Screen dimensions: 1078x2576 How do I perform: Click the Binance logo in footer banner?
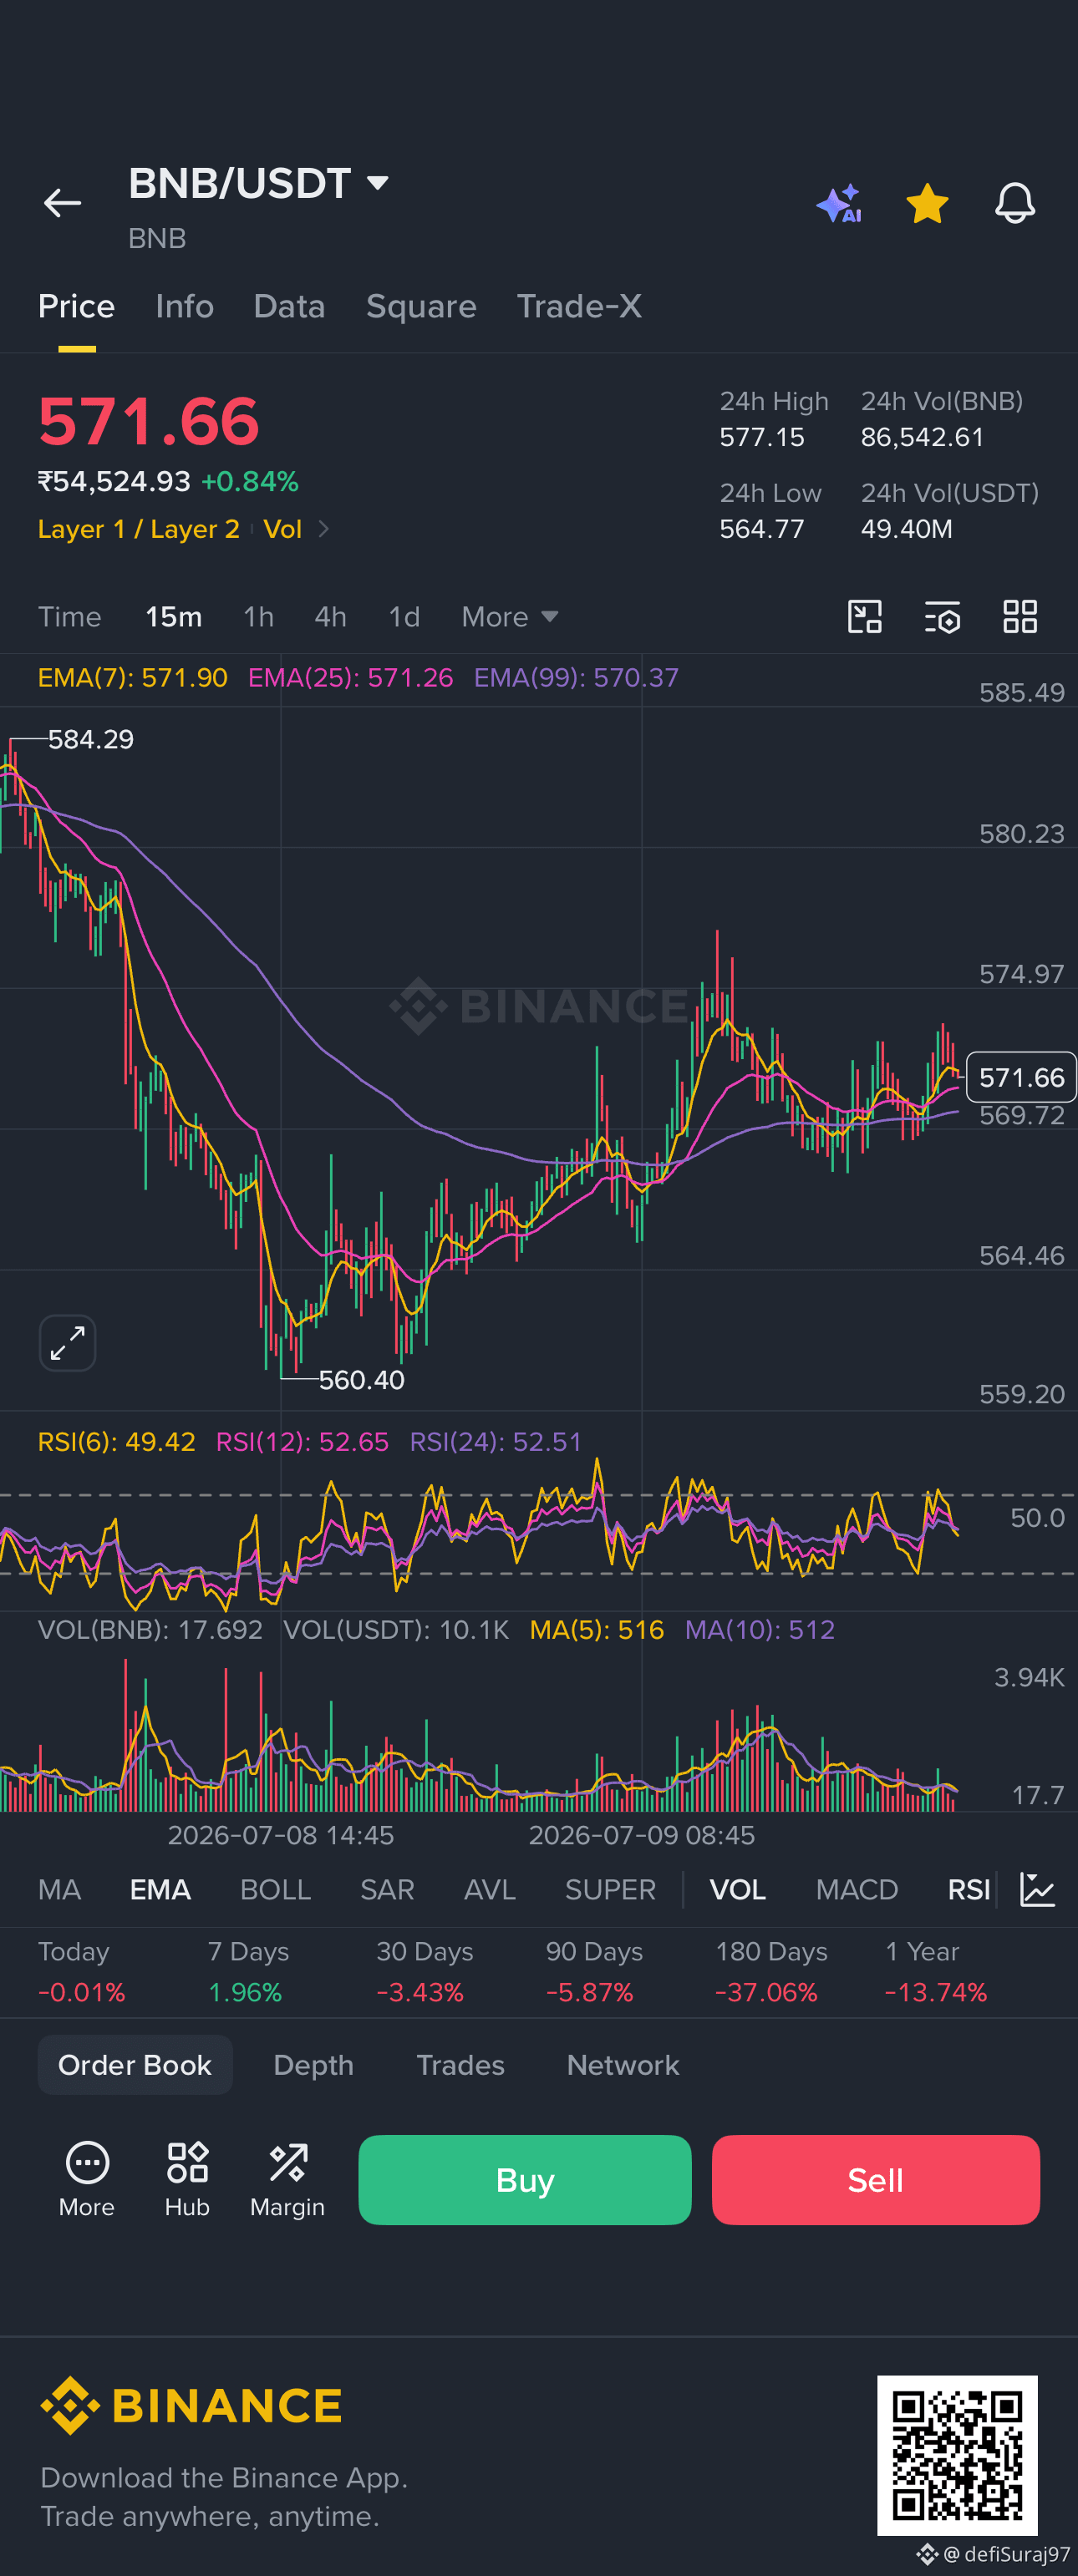(191, 2405)
